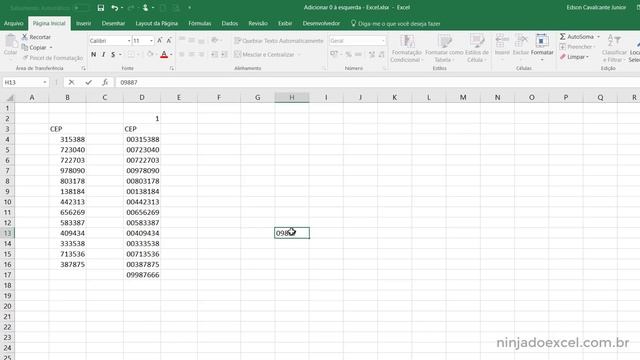Select row 13 header
The image size is (640, 360).
click(x=7, y=233)
